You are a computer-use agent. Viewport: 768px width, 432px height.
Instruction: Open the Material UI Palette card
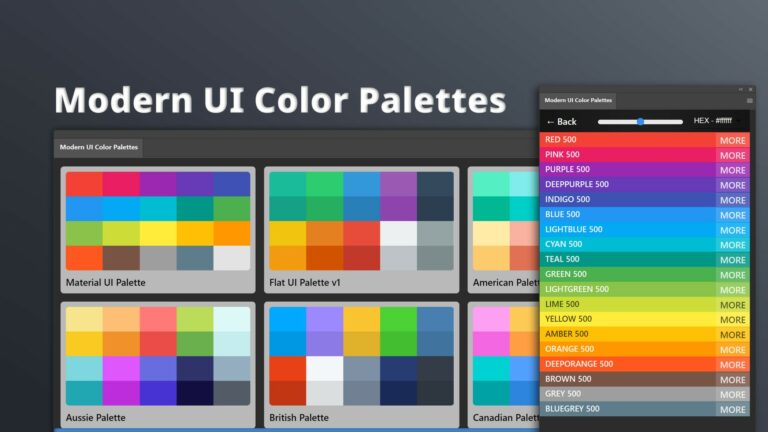click(158, 230)
